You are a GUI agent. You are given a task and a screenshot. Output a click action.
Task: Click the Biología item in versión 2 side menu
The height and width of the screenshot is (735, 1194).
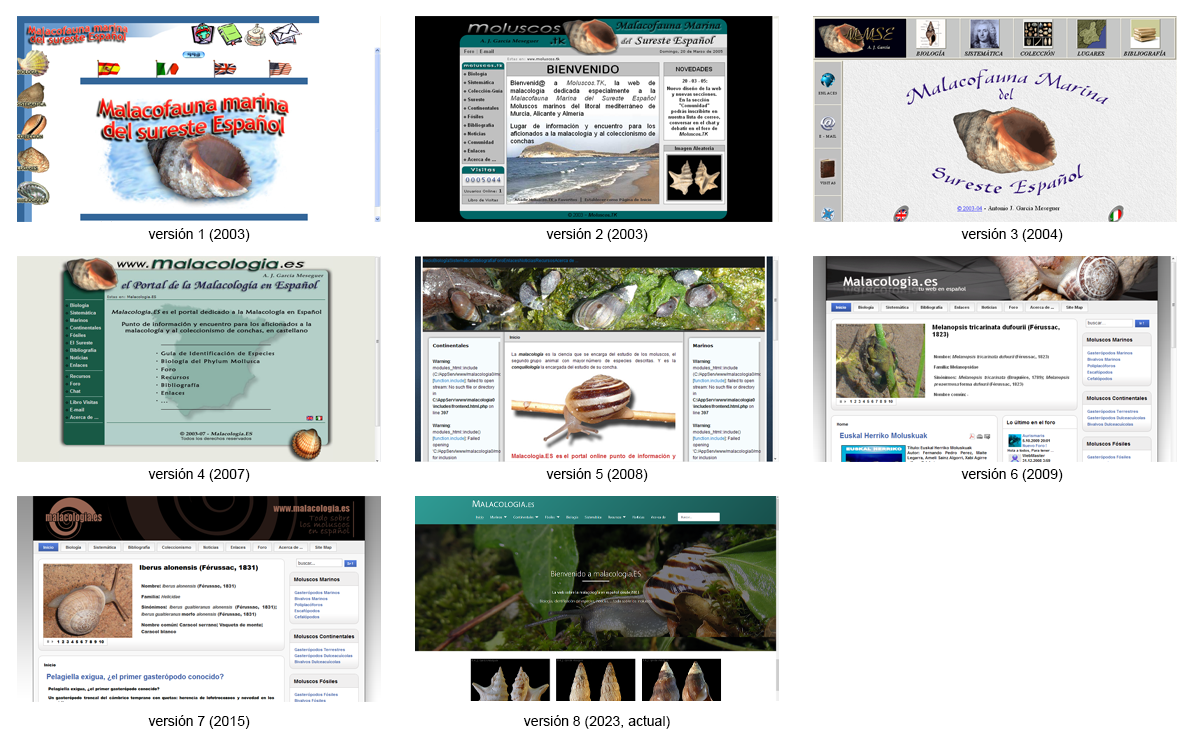477,74
